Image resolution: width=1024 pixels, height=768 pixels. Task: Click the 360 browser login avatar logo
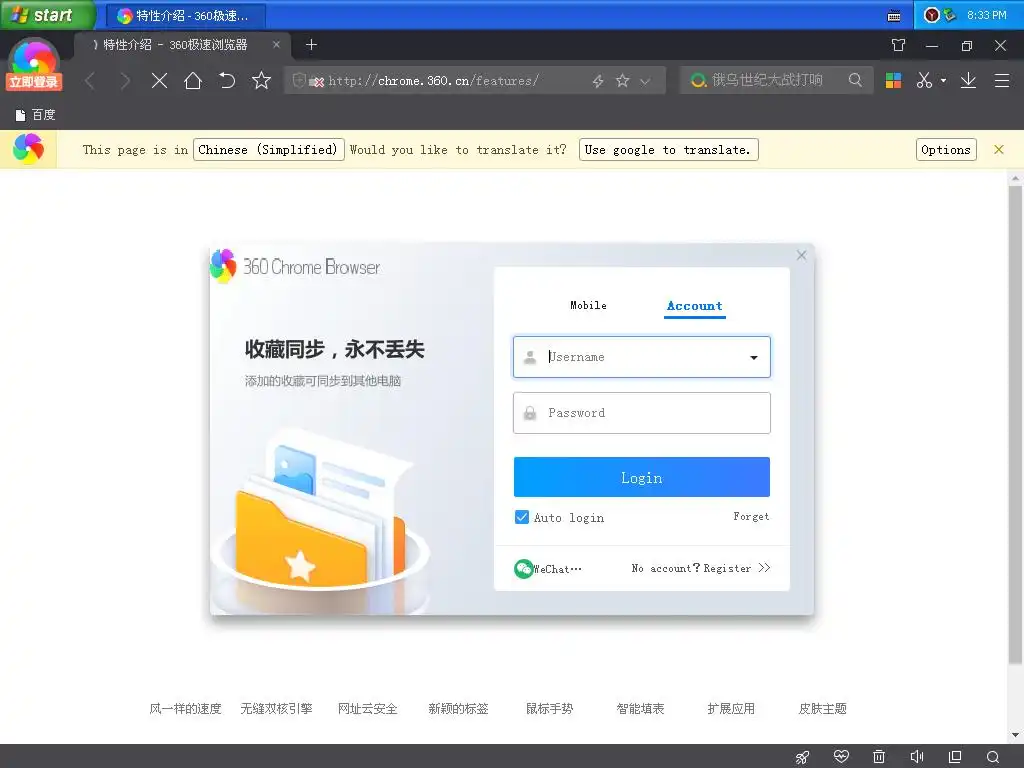[x=33, y=65]
